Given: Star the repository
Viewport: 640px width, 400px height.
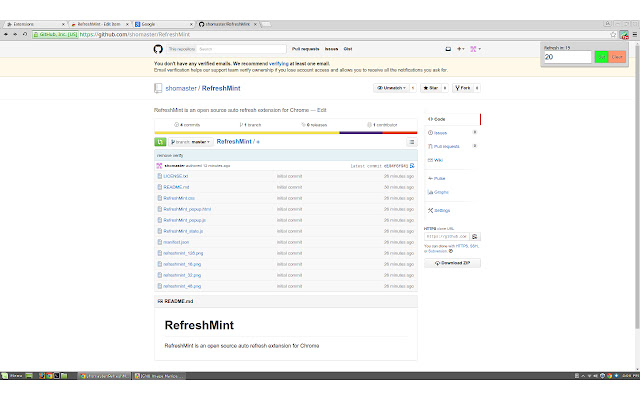Looking at the screenshot, I should coord(431,88).
